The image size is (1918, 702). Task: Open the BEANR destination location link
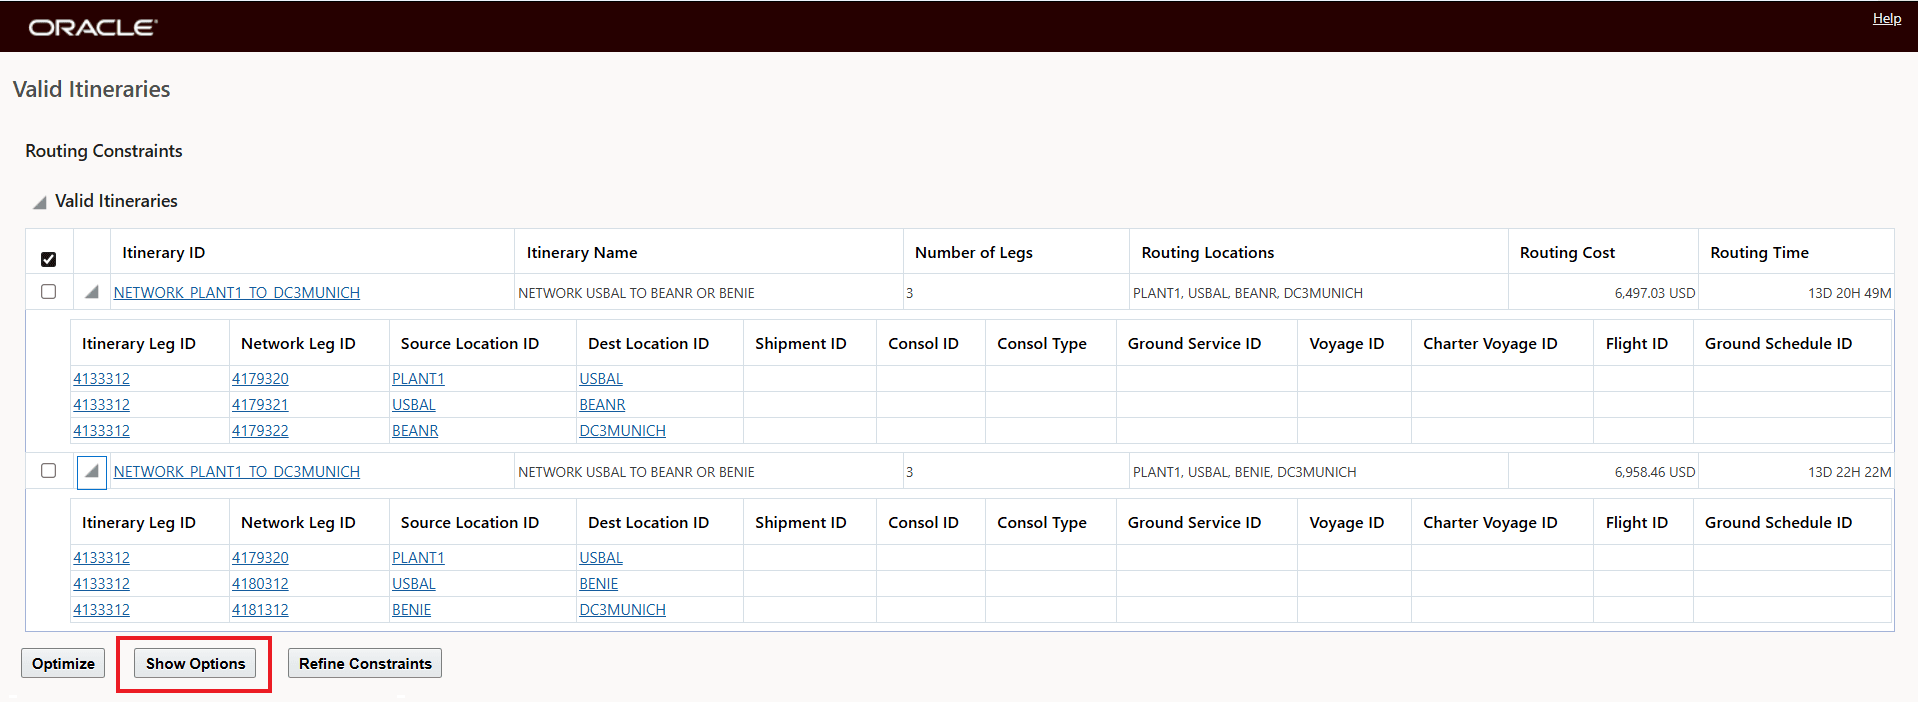pyautogui.click(x=602, y=405)
